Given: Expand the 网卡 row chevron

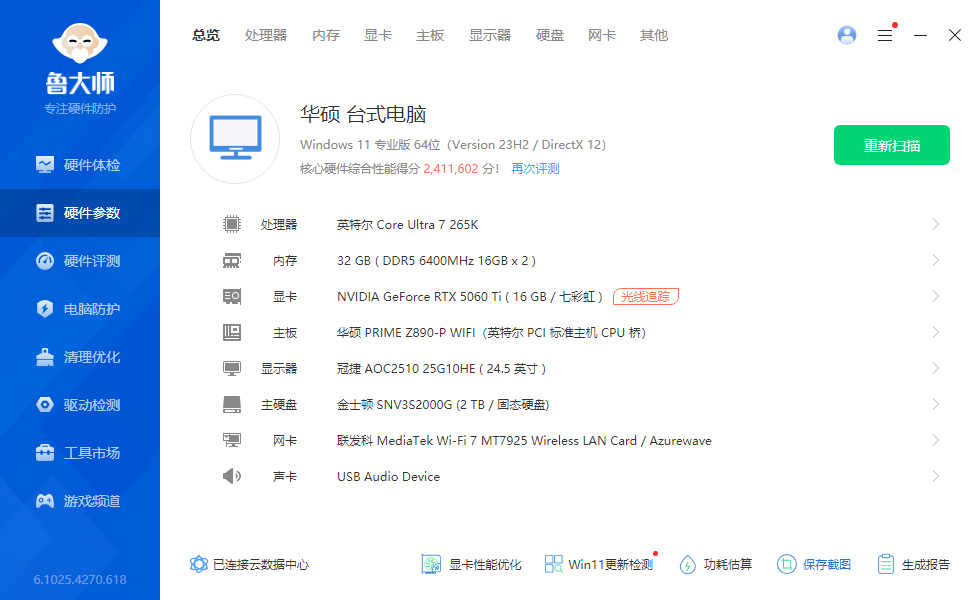Looking at the screenshot, I should 936,441.
